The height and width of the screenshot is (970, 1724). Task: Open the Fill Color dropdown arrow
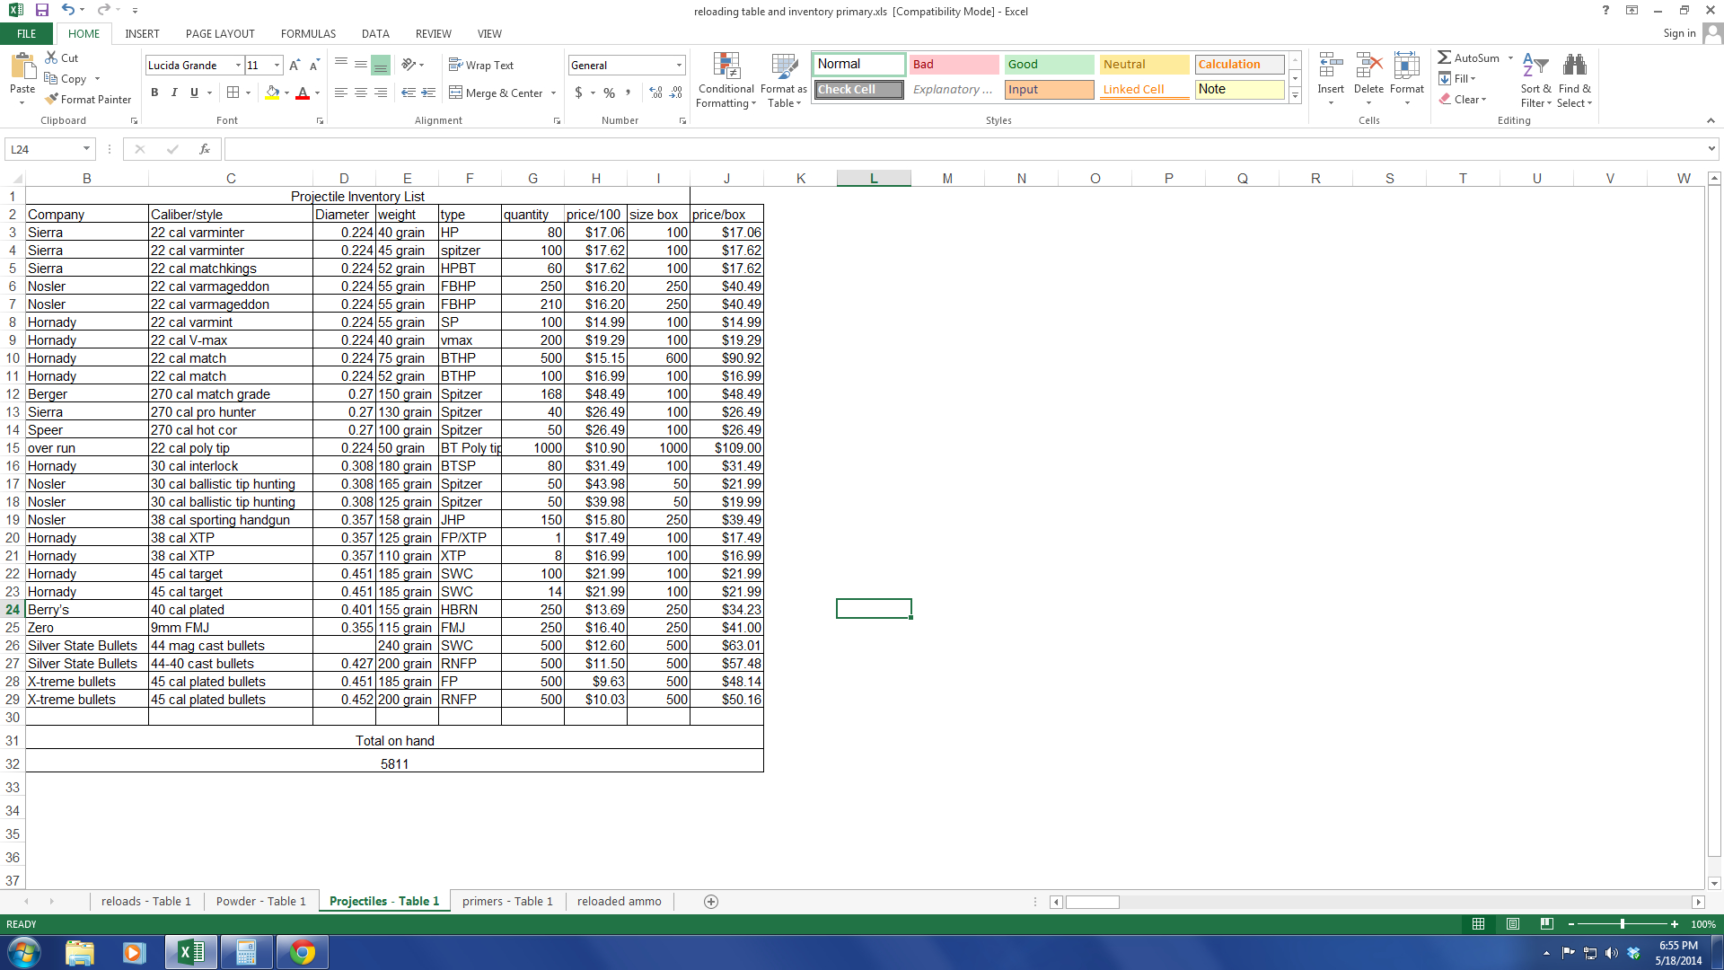click(x=286, y=92)
